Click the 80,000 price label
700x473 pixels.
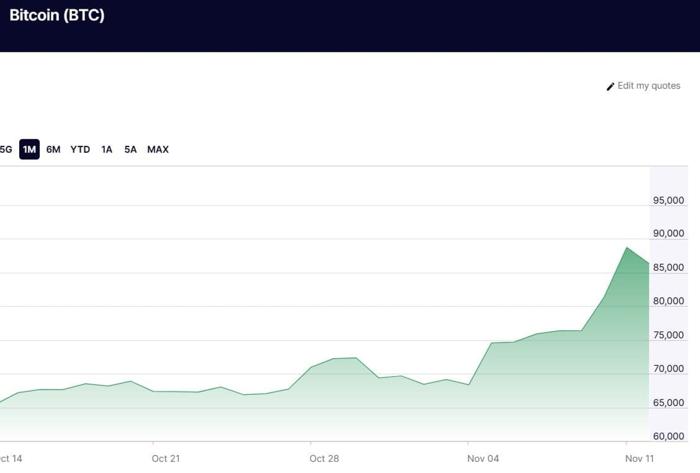click(x=668, y=301)
